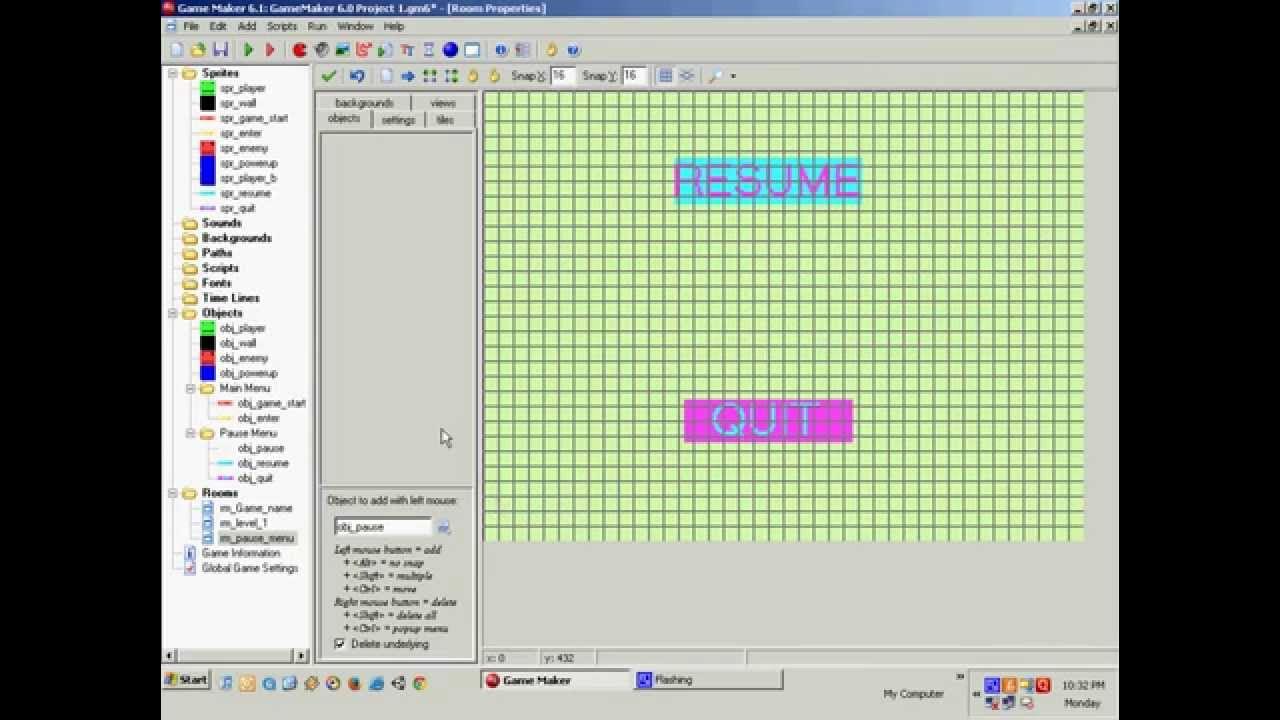Screen dimensions: 1280x720
Task: Collapse the Objects folder
Action: (172, 313)
